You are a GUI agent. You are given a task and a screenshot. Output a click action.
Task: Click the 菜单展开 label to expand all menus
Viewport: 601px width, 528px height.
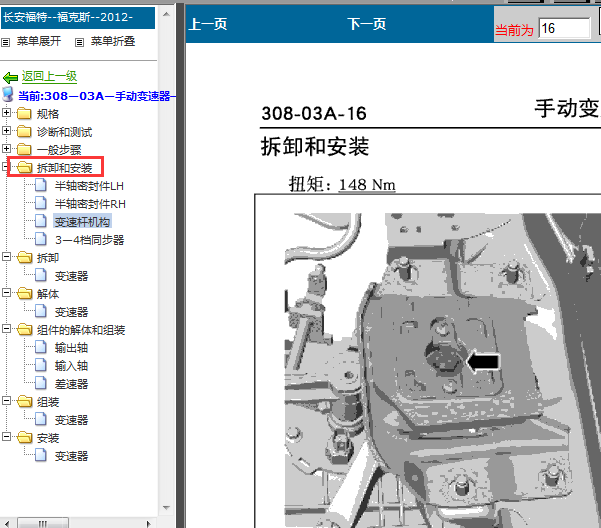coord(39,41)
